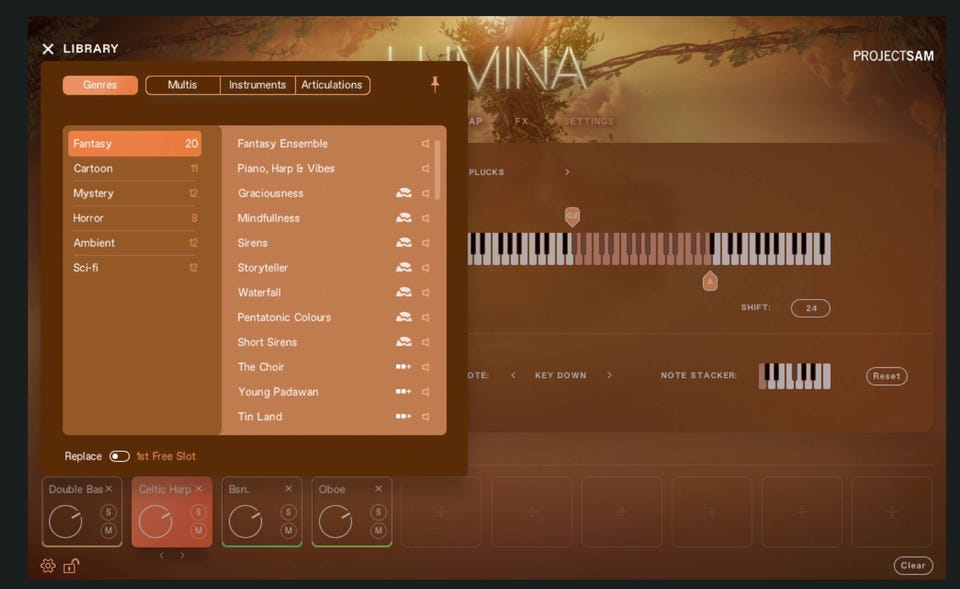Audition Storyteller using its speaker icon
960x589 pixels.
point(425,268)
